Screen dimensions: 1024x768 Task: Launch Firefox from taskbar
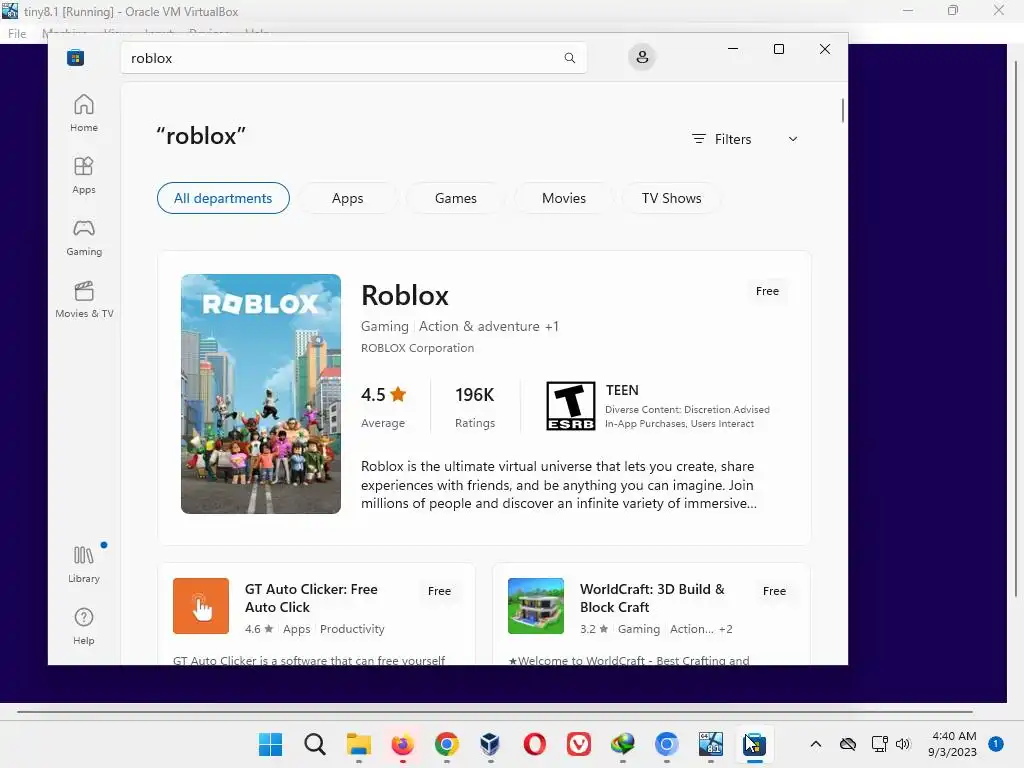[402, 744]
